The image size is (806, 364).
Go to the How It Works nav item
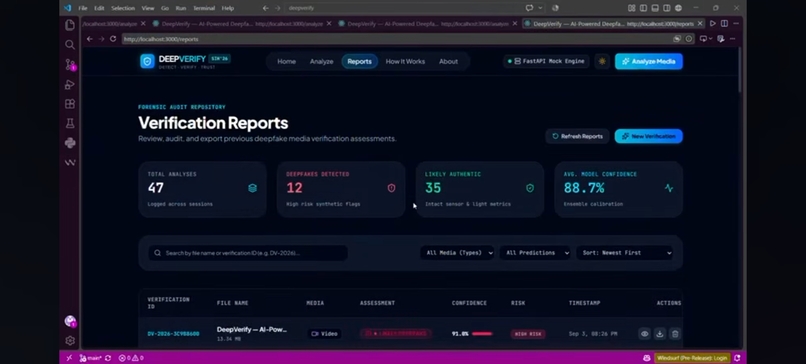(x=405, y=62)
